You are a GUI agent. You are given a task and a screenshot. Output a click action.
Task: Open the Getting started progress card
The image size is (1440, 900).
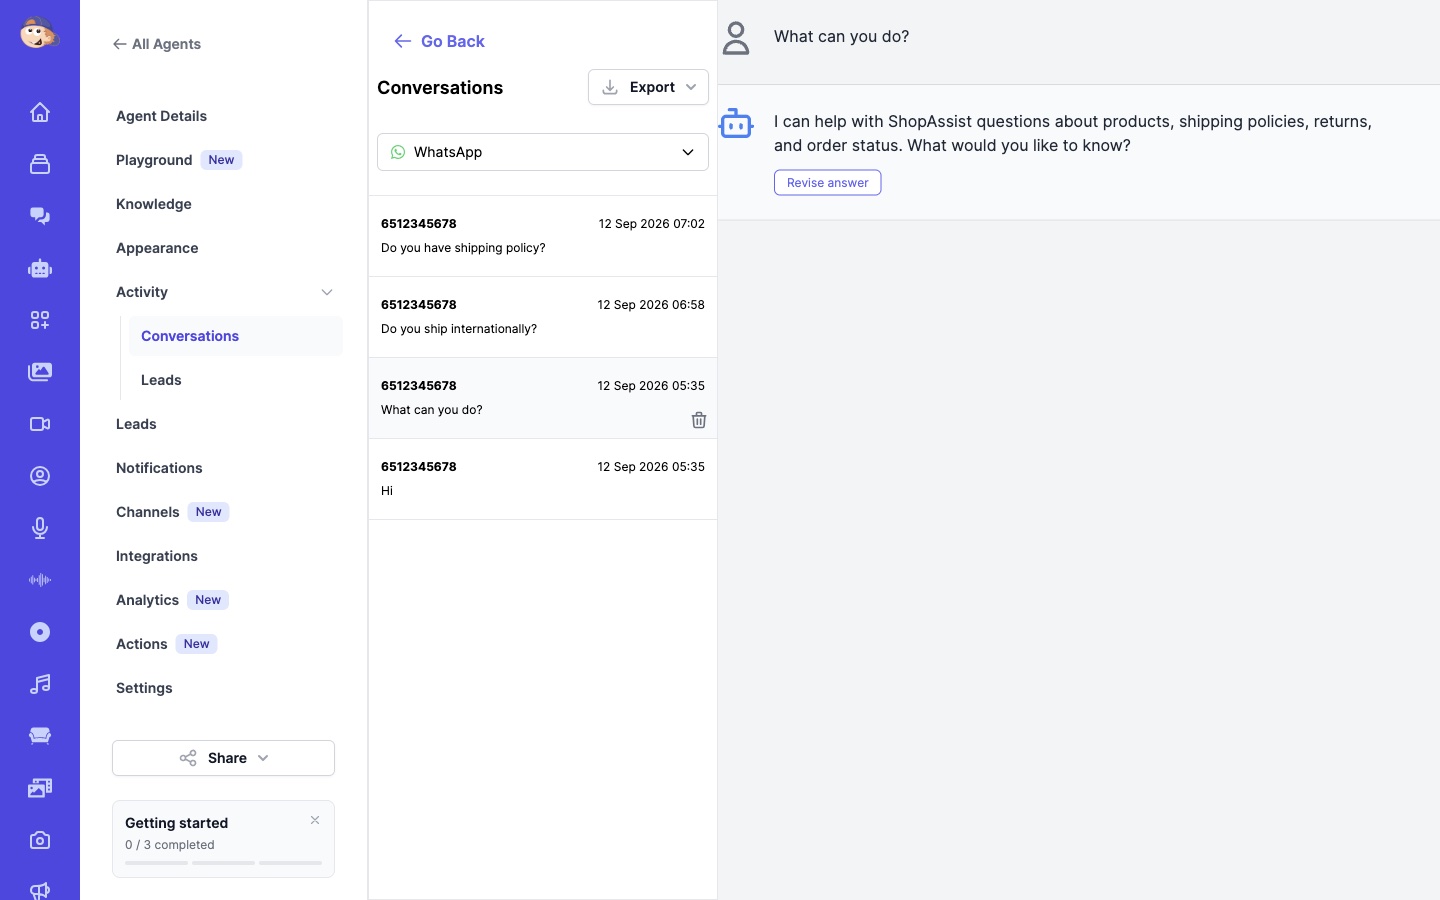[x=223, y=839]
